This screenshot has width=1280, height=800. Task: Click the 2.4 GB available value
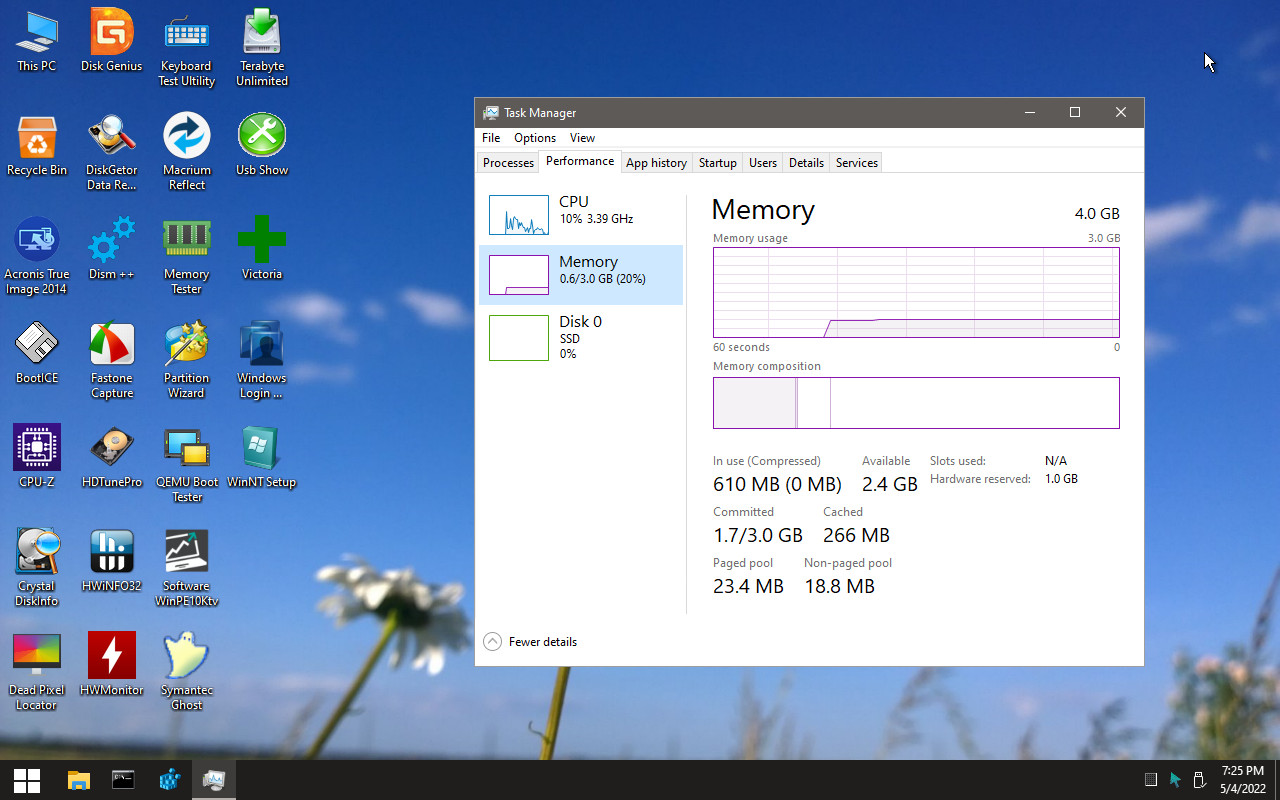889,485
